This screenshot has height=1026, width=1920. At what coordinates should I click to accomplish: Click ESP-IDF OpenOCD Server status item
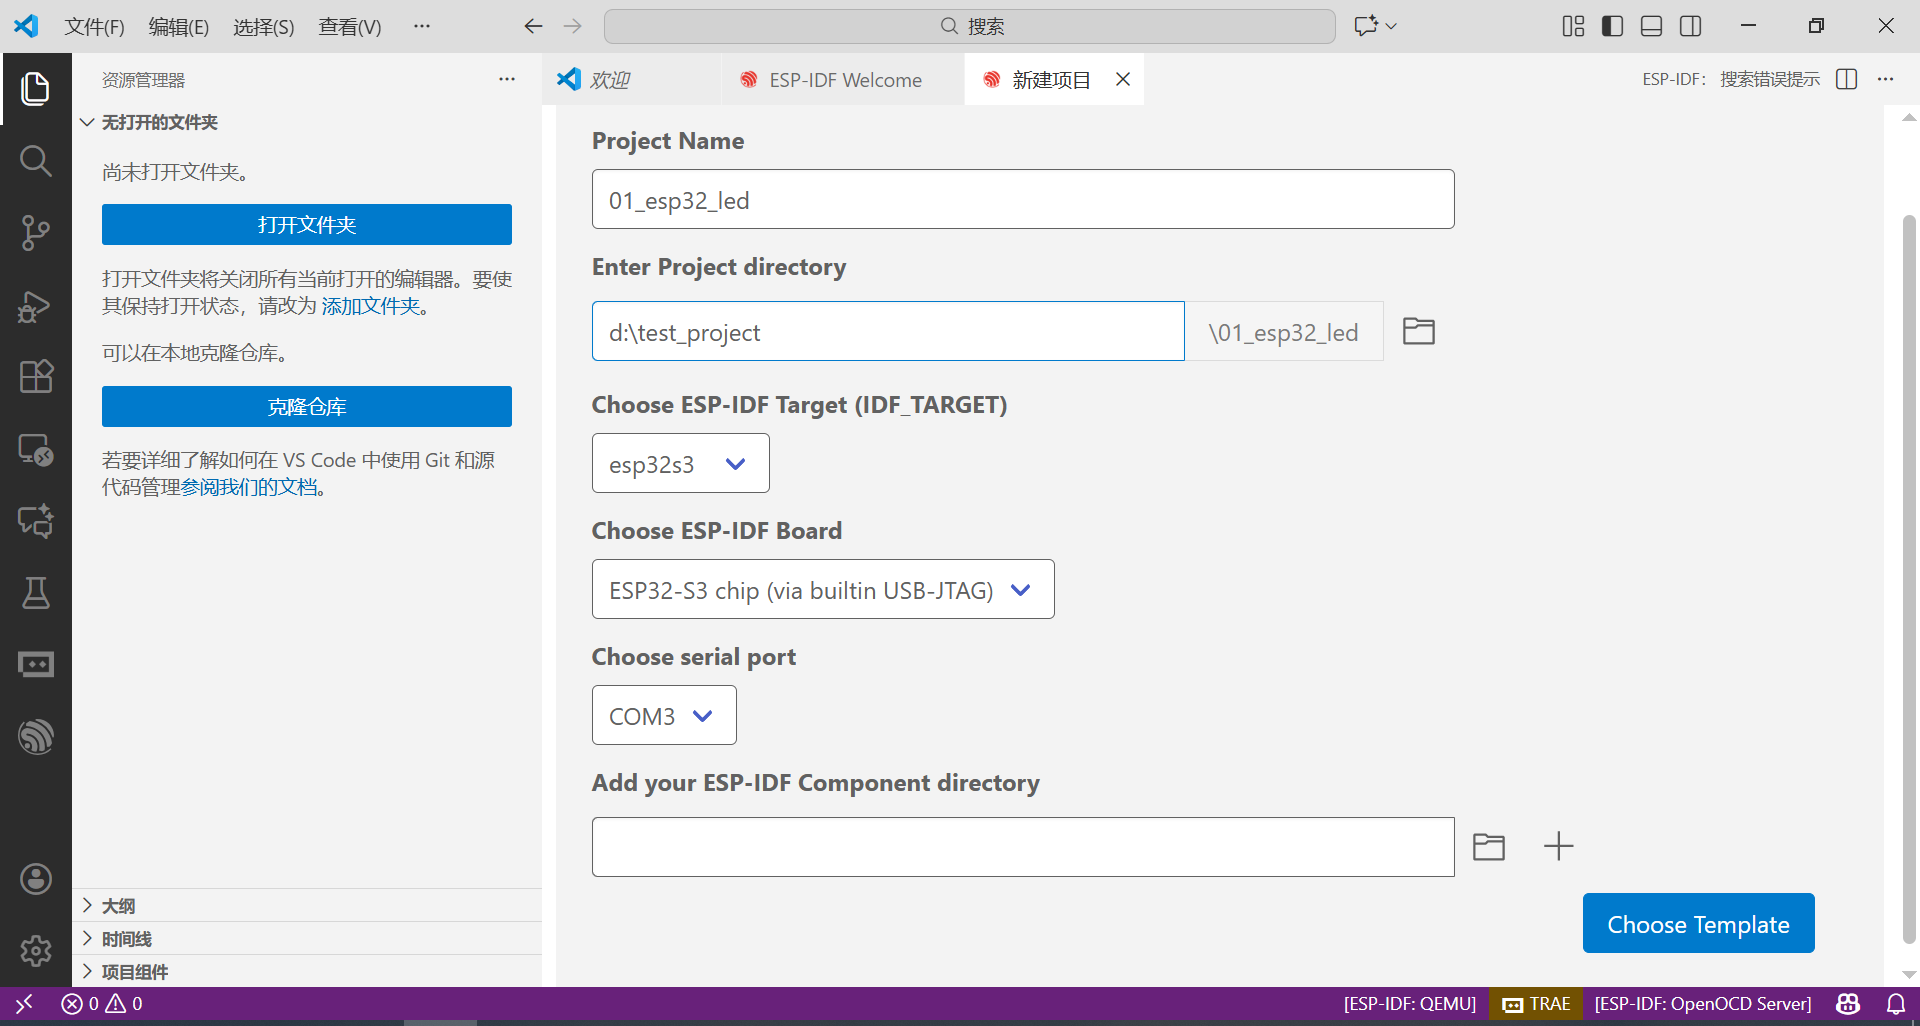(x=1703, y=1003)
